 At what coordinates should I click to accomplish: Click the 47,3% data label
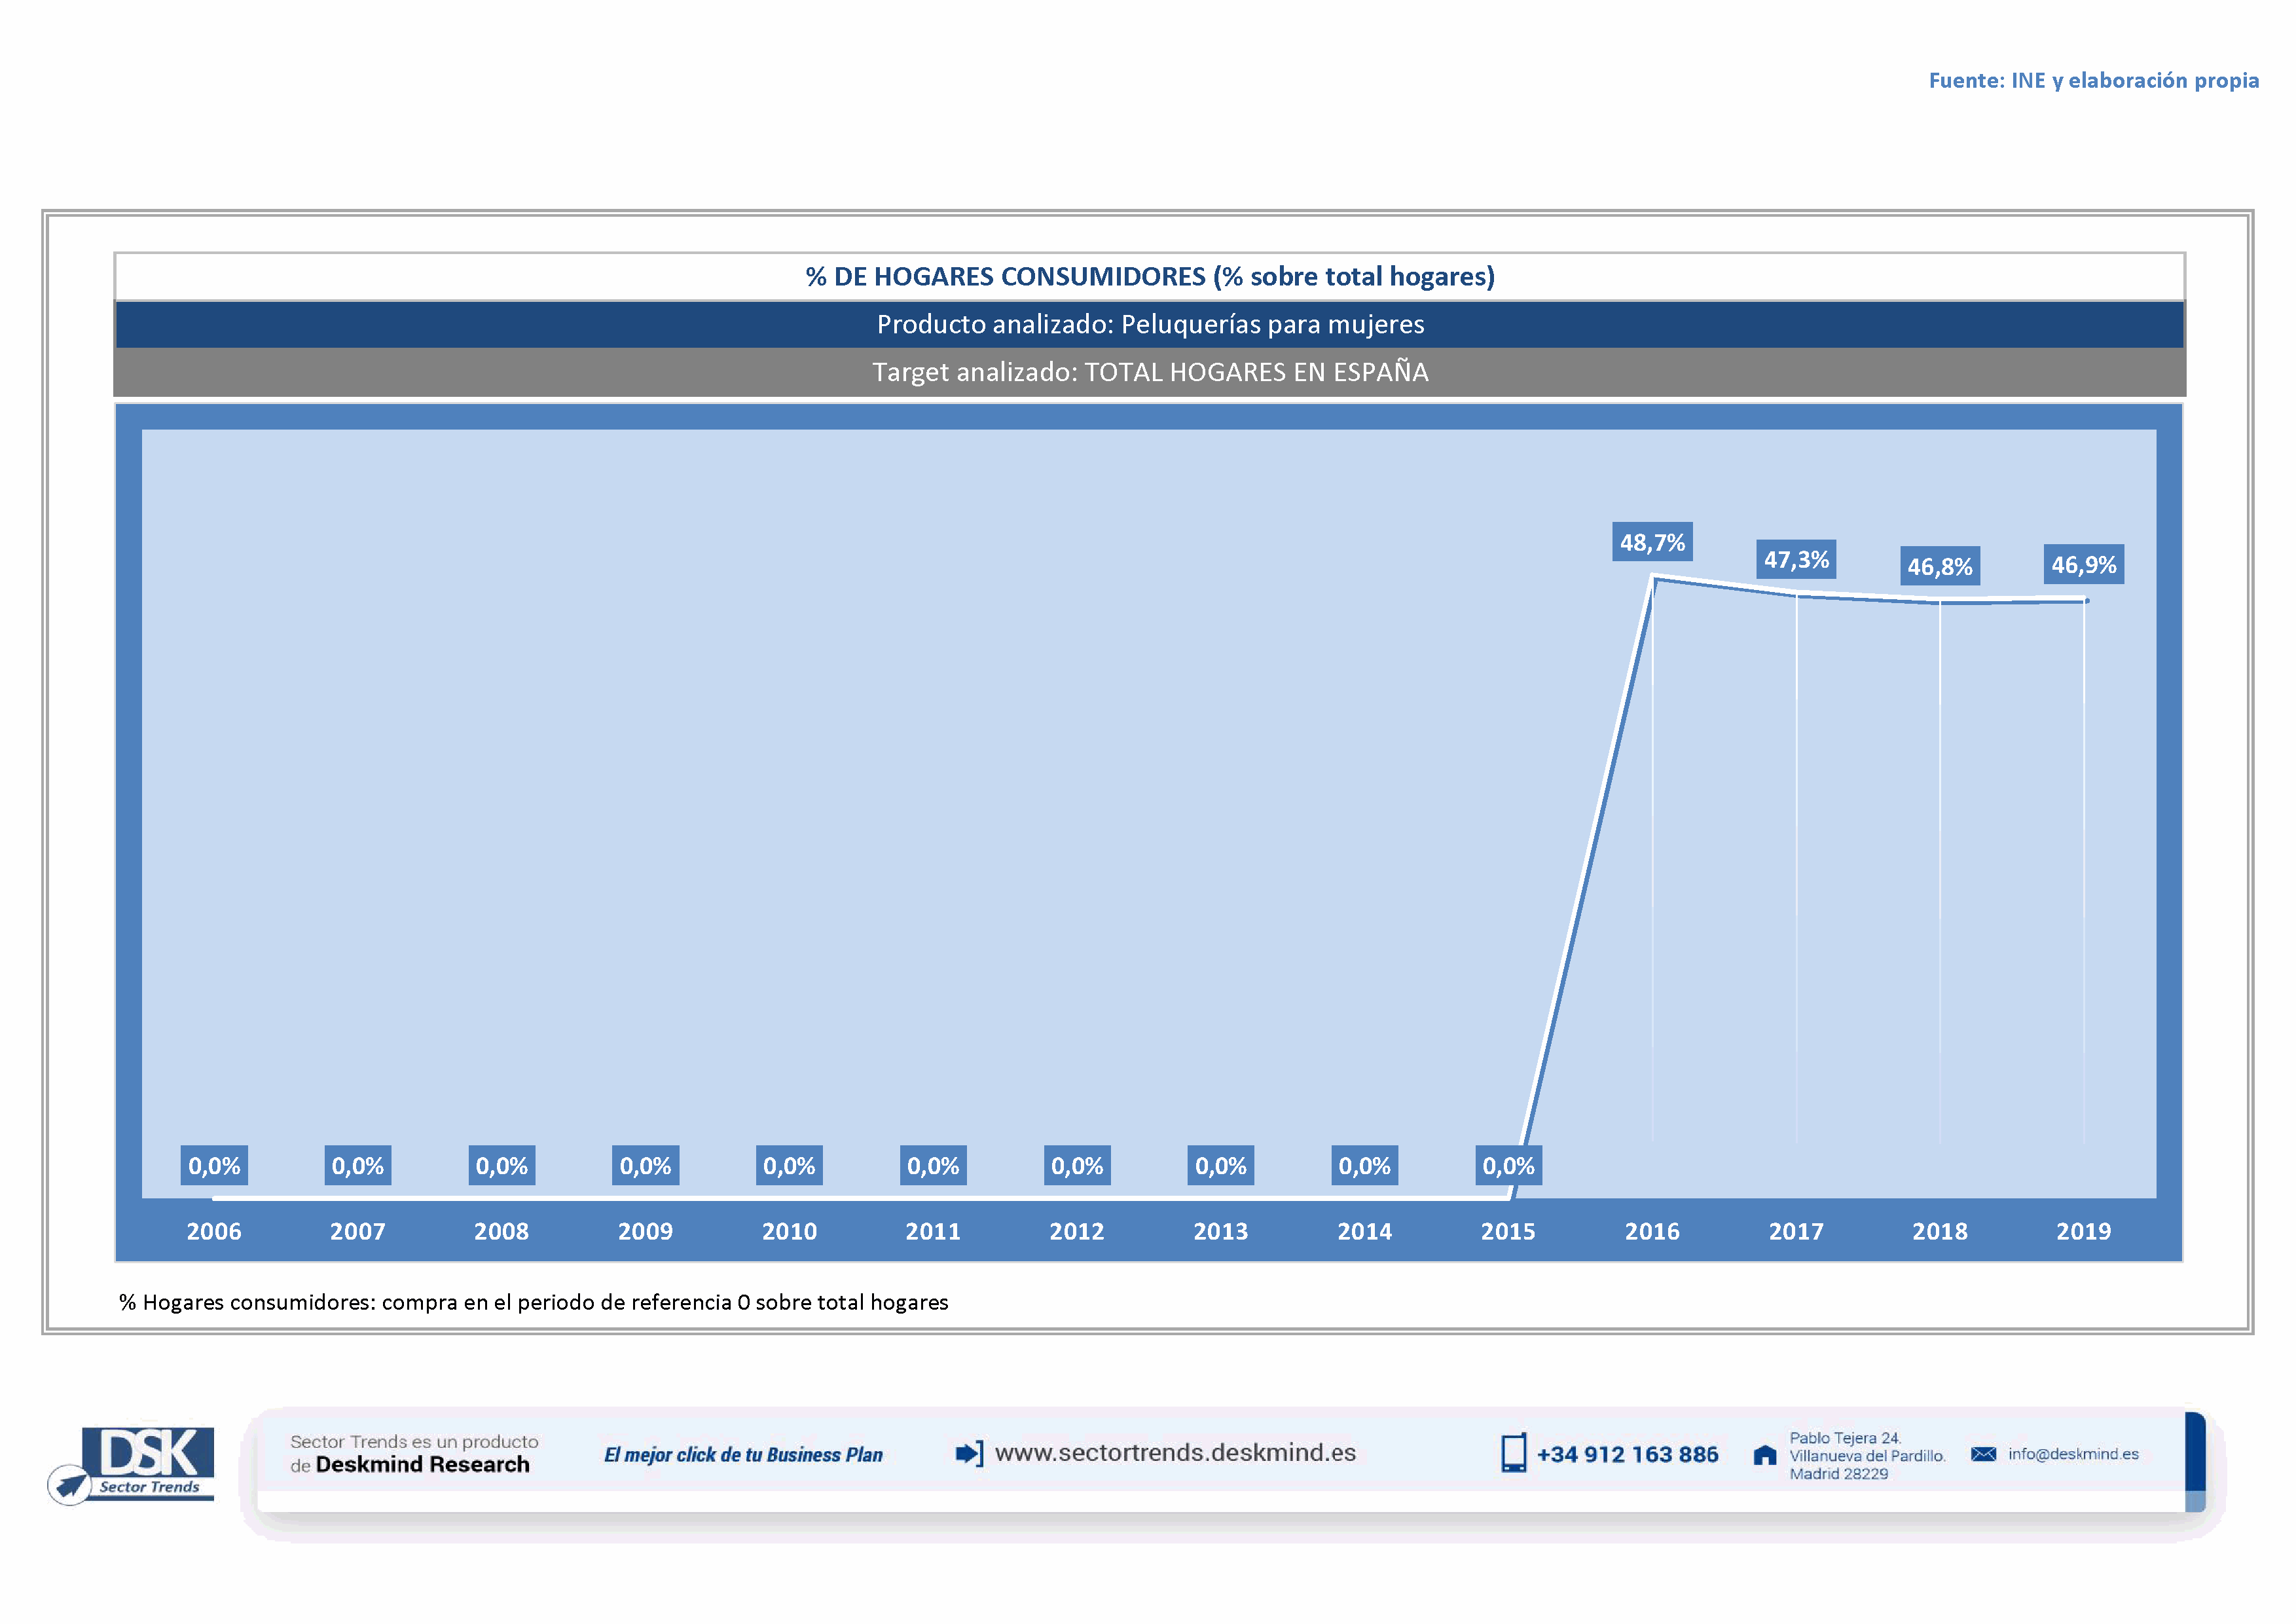click(1796, 559)
